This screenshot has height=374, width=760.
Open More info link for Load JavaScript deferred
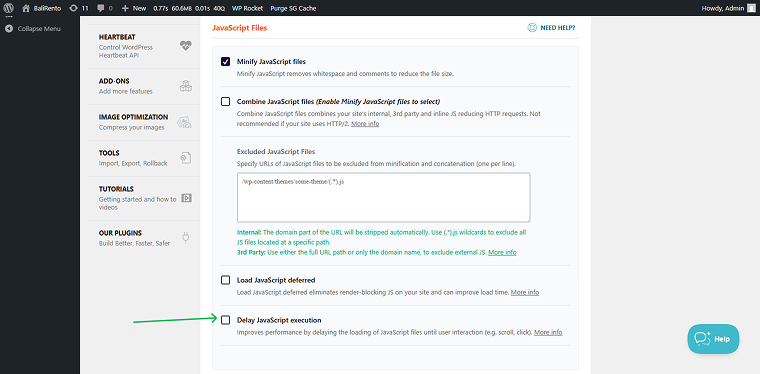(x=525, y=293)
